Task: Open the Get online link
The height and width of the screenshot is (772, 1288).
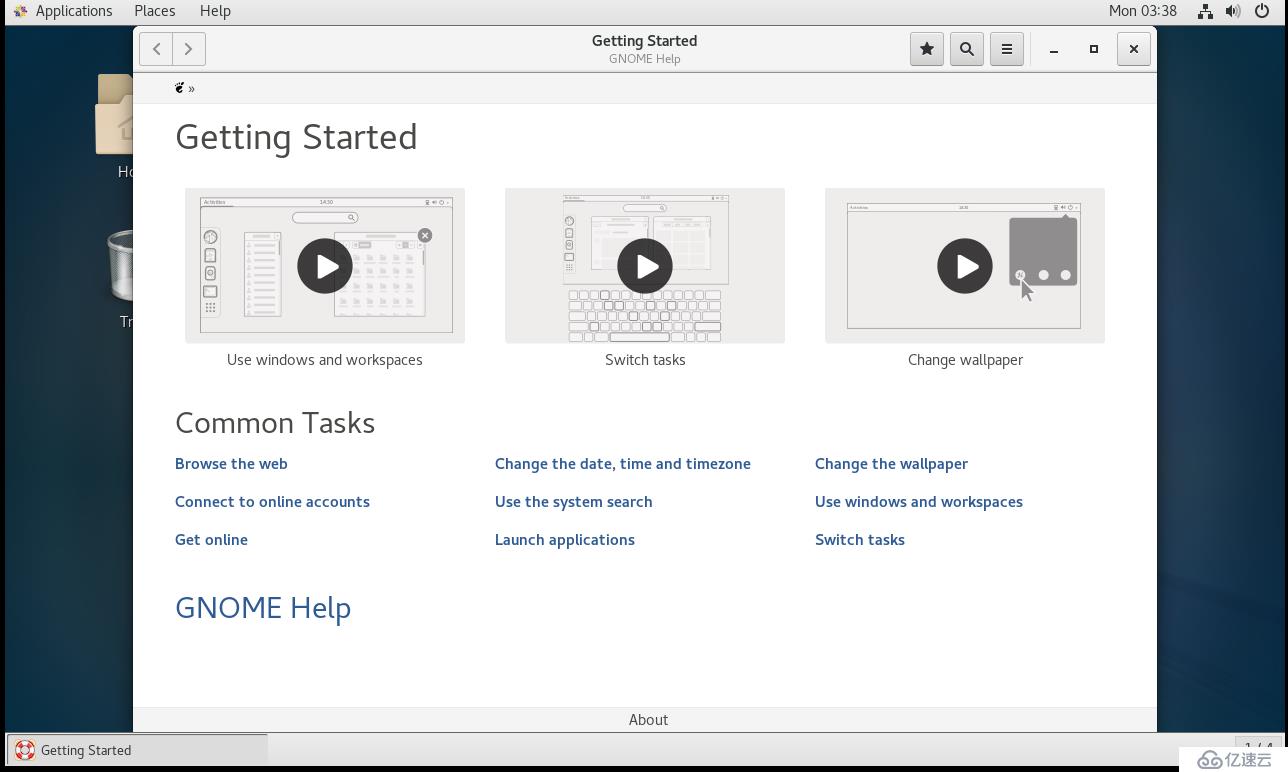Action: click(211, 540)
